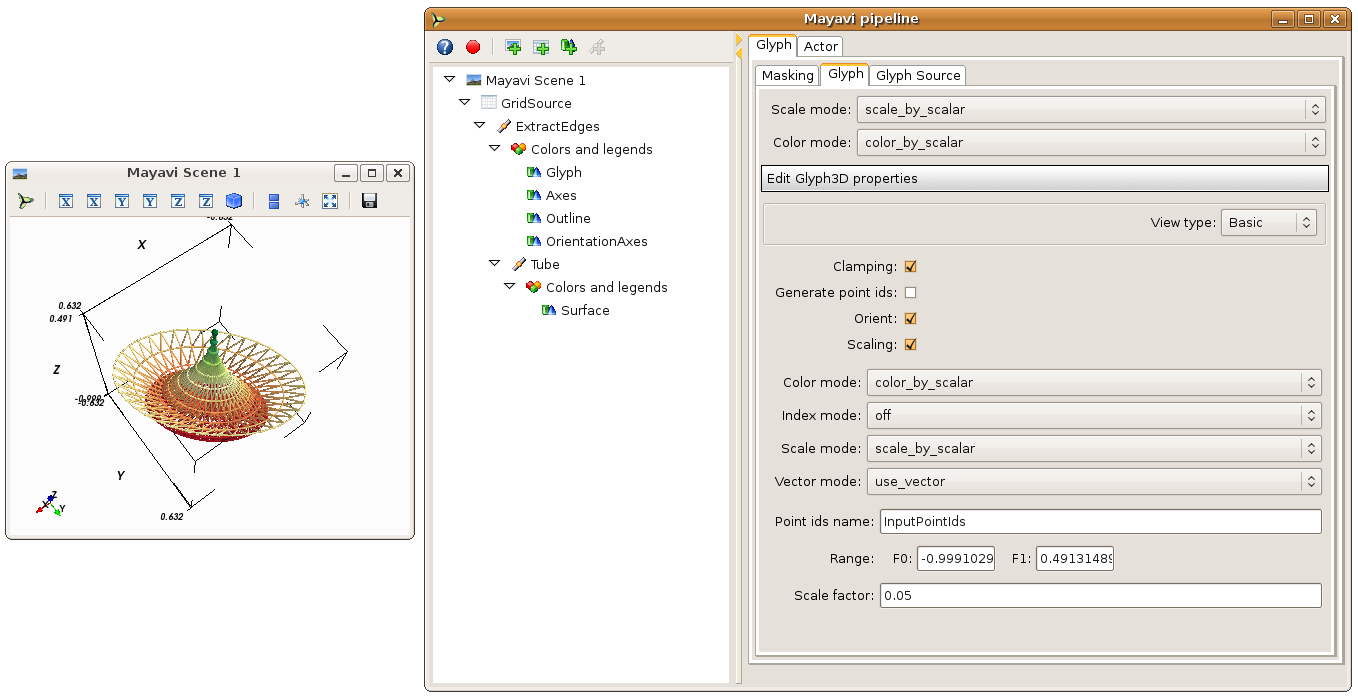This screenshot has height=698, width=1358.
Task: Select the inner Glyph tab beside Masking
Action: (845, 74)
